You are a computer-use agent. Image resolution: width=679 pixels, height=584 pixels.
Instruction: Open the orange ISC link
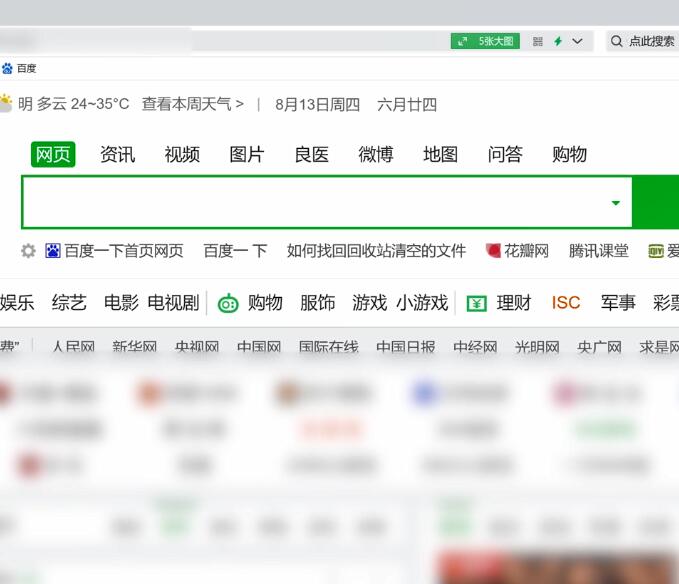point(566,302)
